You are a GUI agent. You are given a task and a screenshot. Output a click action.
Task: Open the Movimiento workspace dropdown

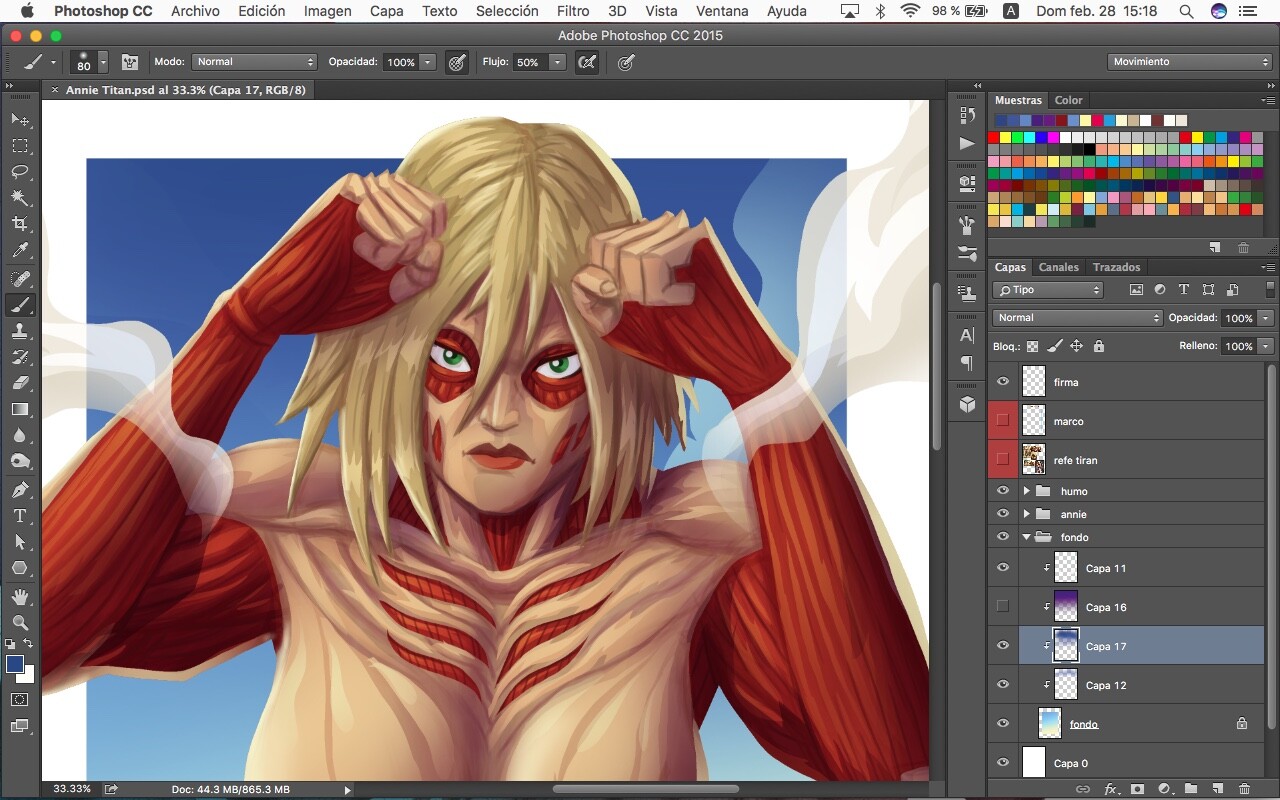pos(1190,62)
